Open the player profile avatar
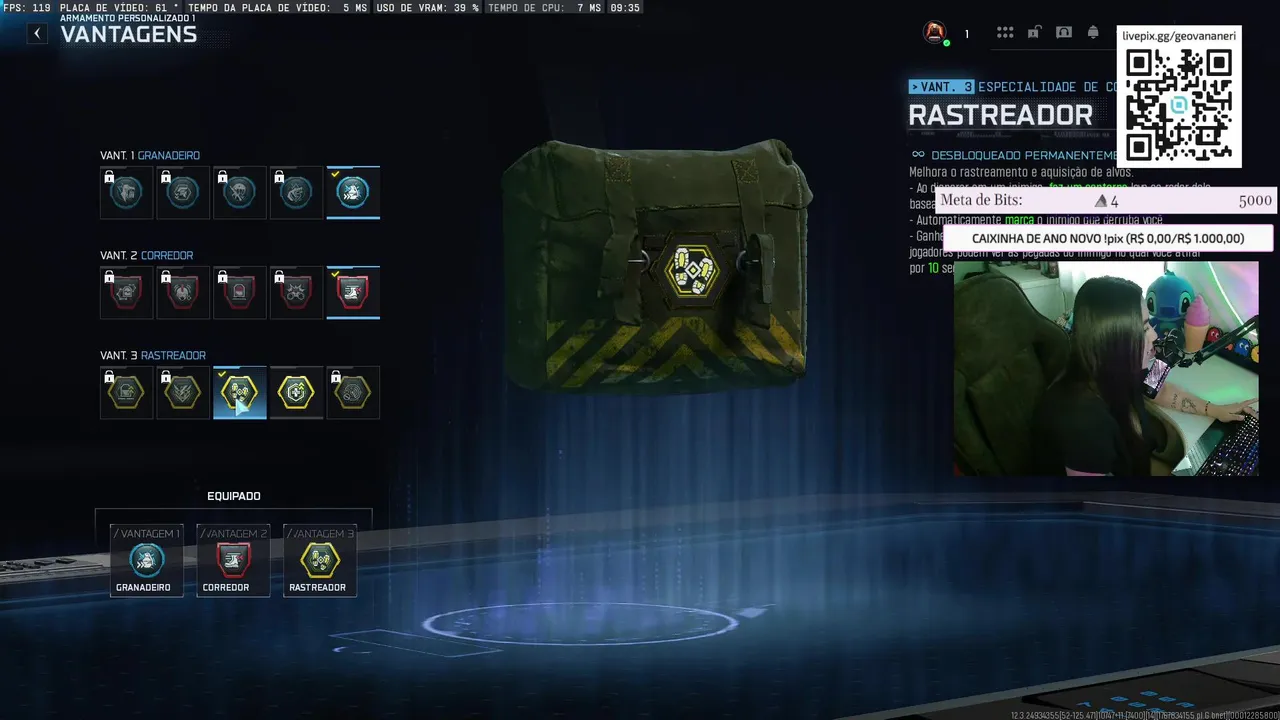This screenshot has width=1280, height=720. pos(935,33)
